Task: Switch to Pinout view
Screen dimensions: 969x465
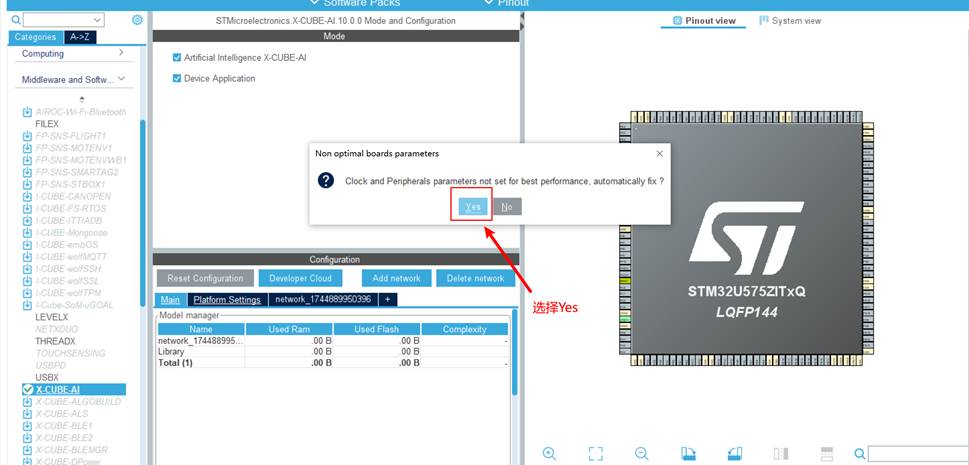Action: click(703, 20)
